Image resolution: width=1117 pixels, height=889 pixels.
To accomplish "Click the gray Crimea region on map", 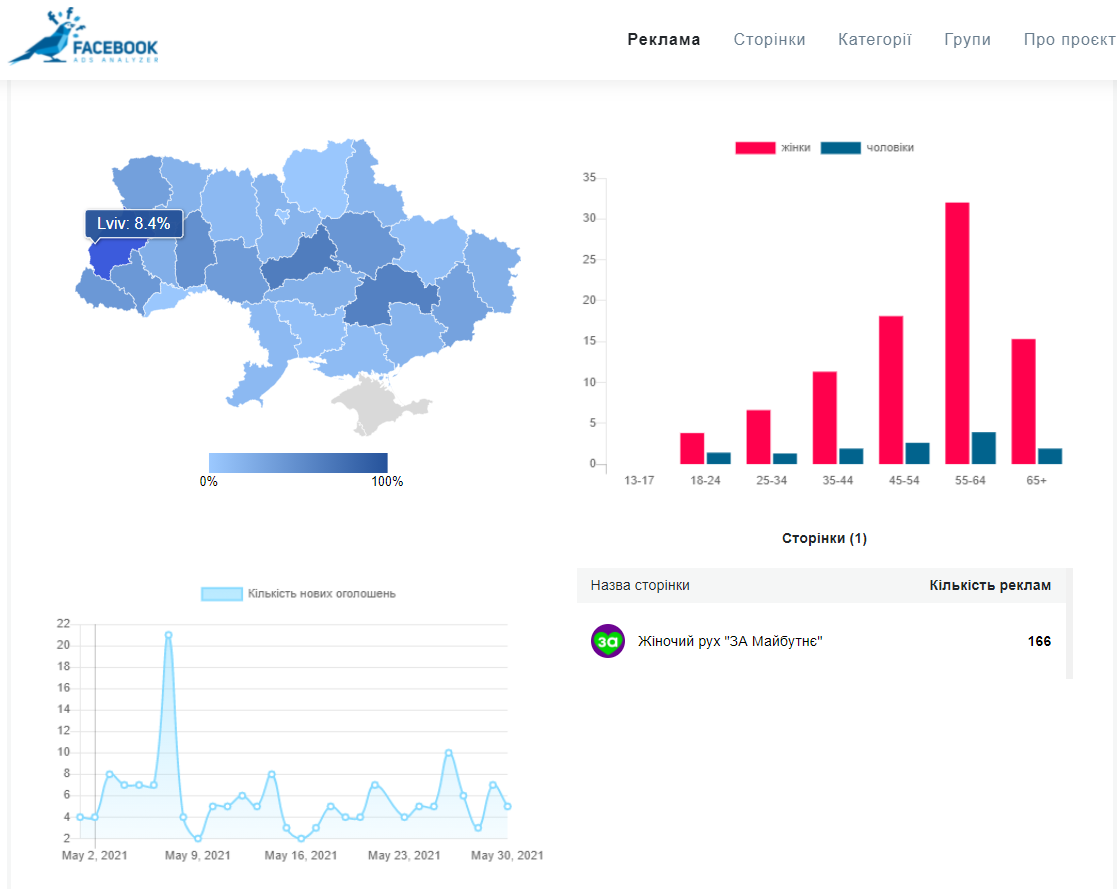I will click(375, 408).
